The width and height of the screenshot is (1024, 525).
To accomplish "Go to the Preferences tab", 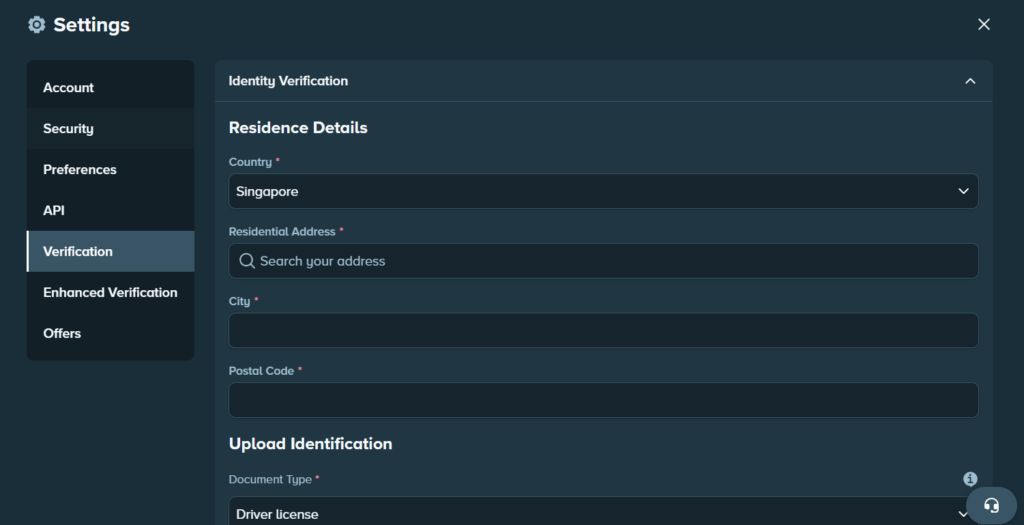I will coord(110,170).
